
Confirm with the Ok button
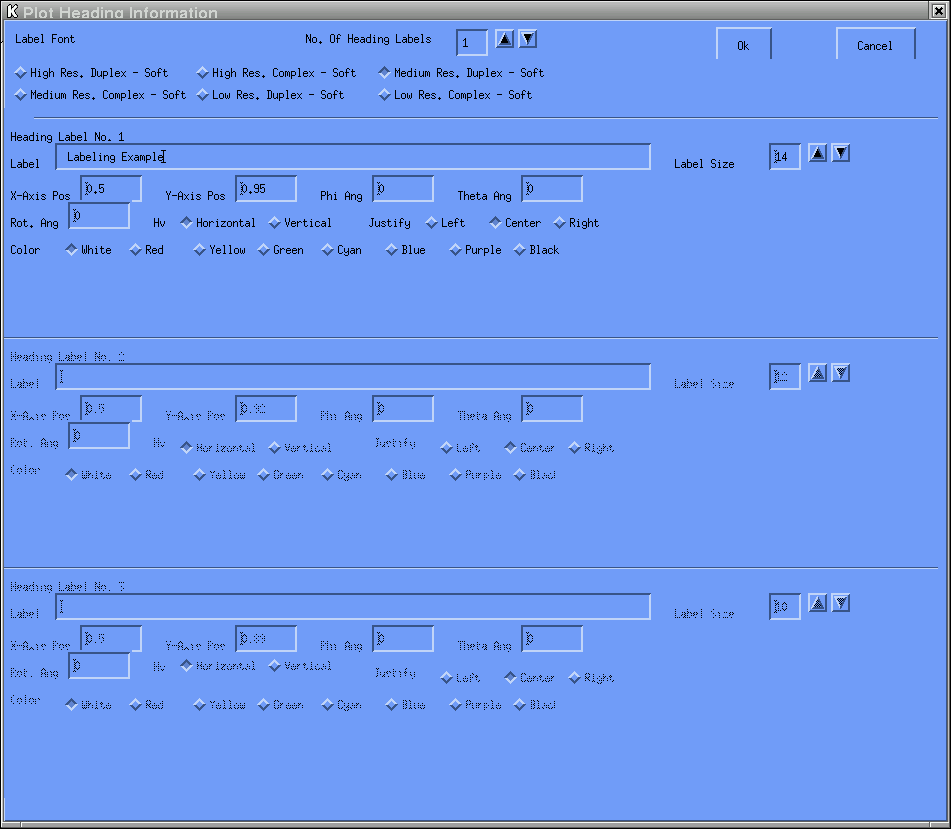tap(744, 44)
